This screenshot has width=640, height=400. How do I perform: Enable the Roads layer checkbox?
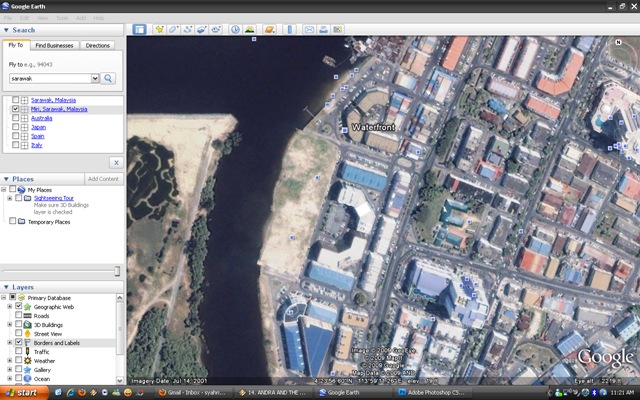coord(18,315)
